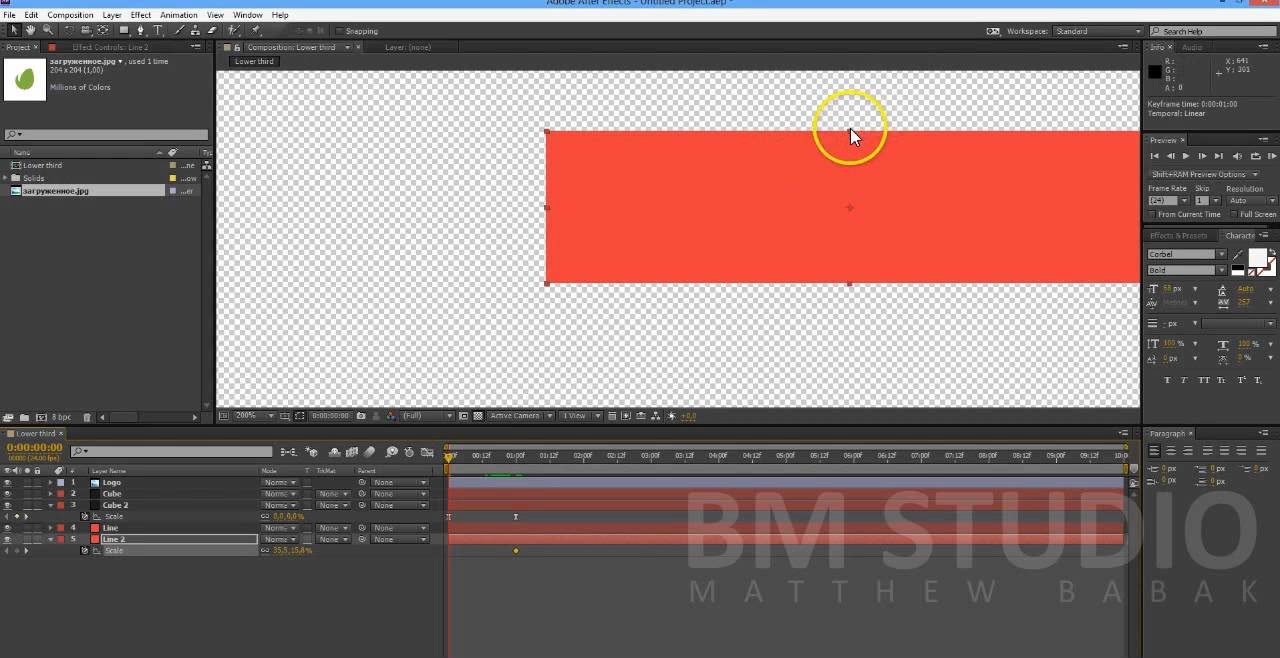Click the Brainstorm icon in timeline
This screenshot has height=658, width=1280.
point(392,452)
